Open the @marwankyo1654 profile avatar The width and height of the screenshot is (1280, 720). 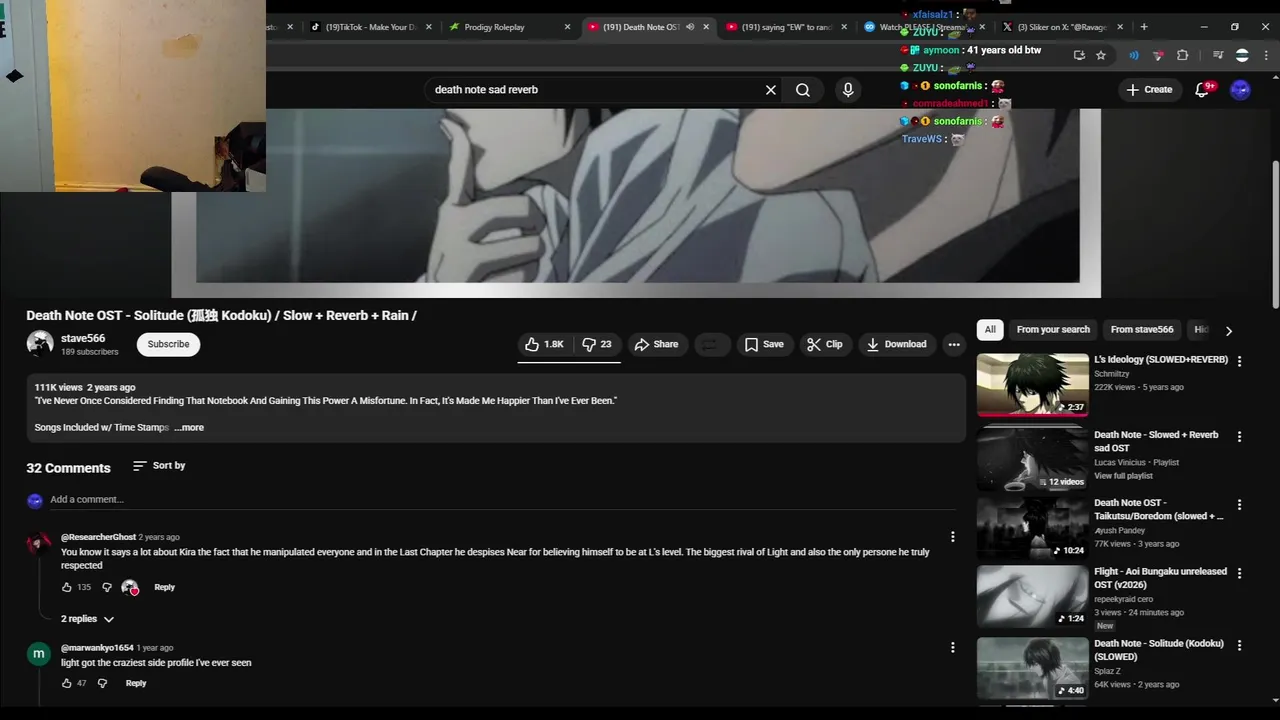point(38,654)
